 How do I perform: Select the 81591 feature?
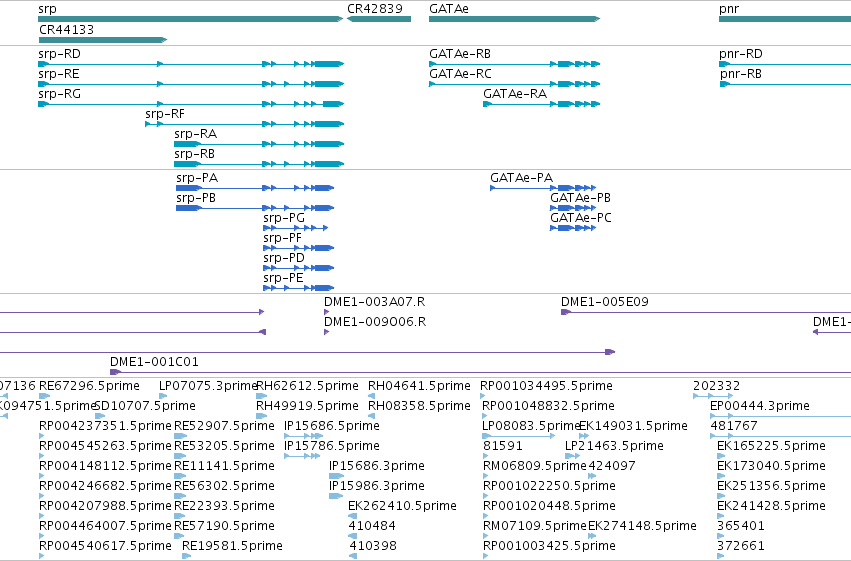click(x=485, y=456)
